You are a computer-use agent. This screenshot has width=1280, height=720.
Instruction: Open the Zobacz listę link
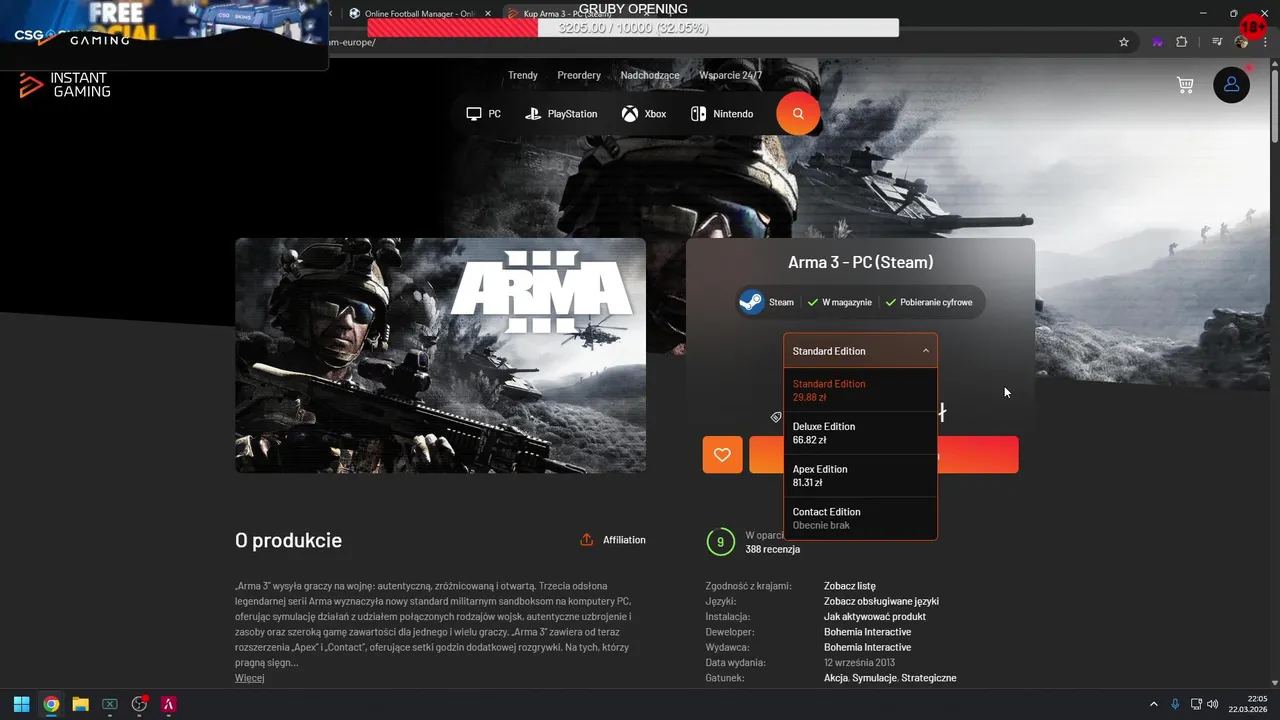click(850, 586)
